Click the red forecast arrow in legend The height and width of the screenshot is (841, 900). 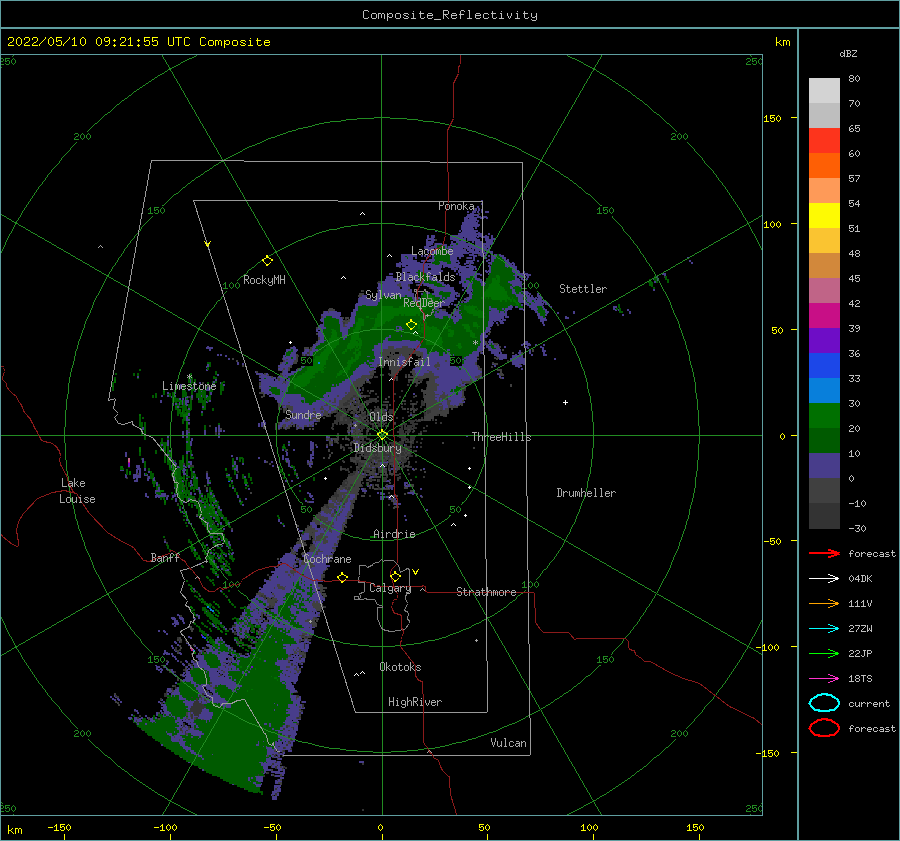pyautogui.click(x=824, y=553)
